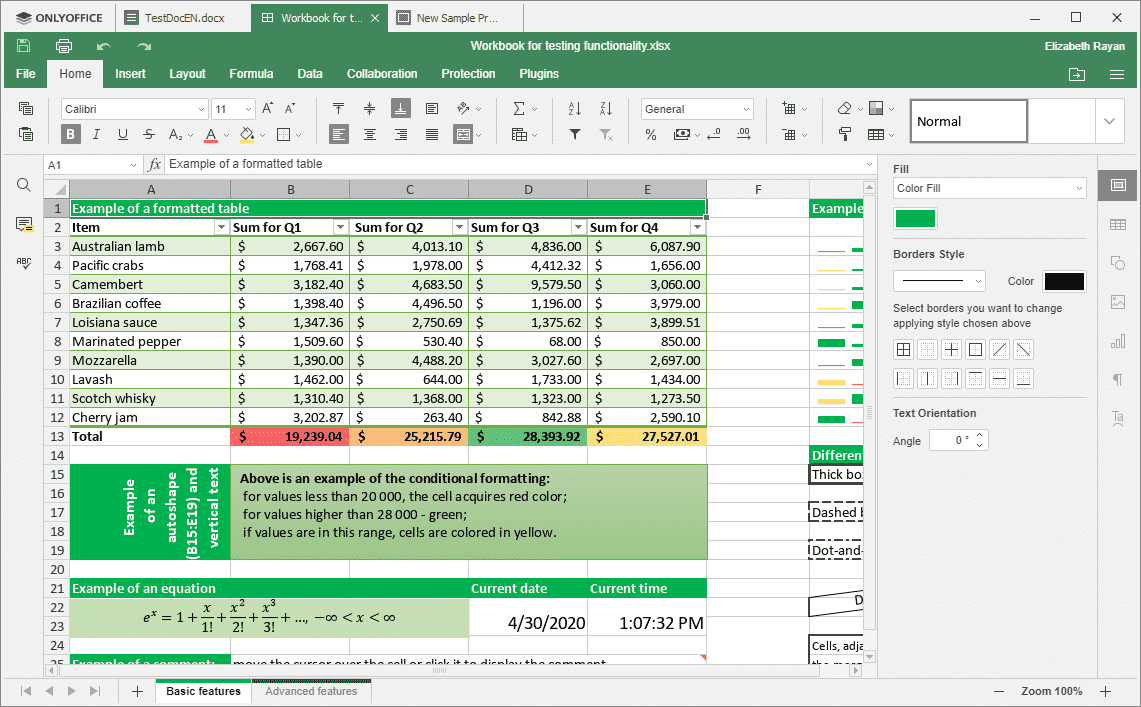
Task: Redo the last undone action
Action: [x=143, y=47]
